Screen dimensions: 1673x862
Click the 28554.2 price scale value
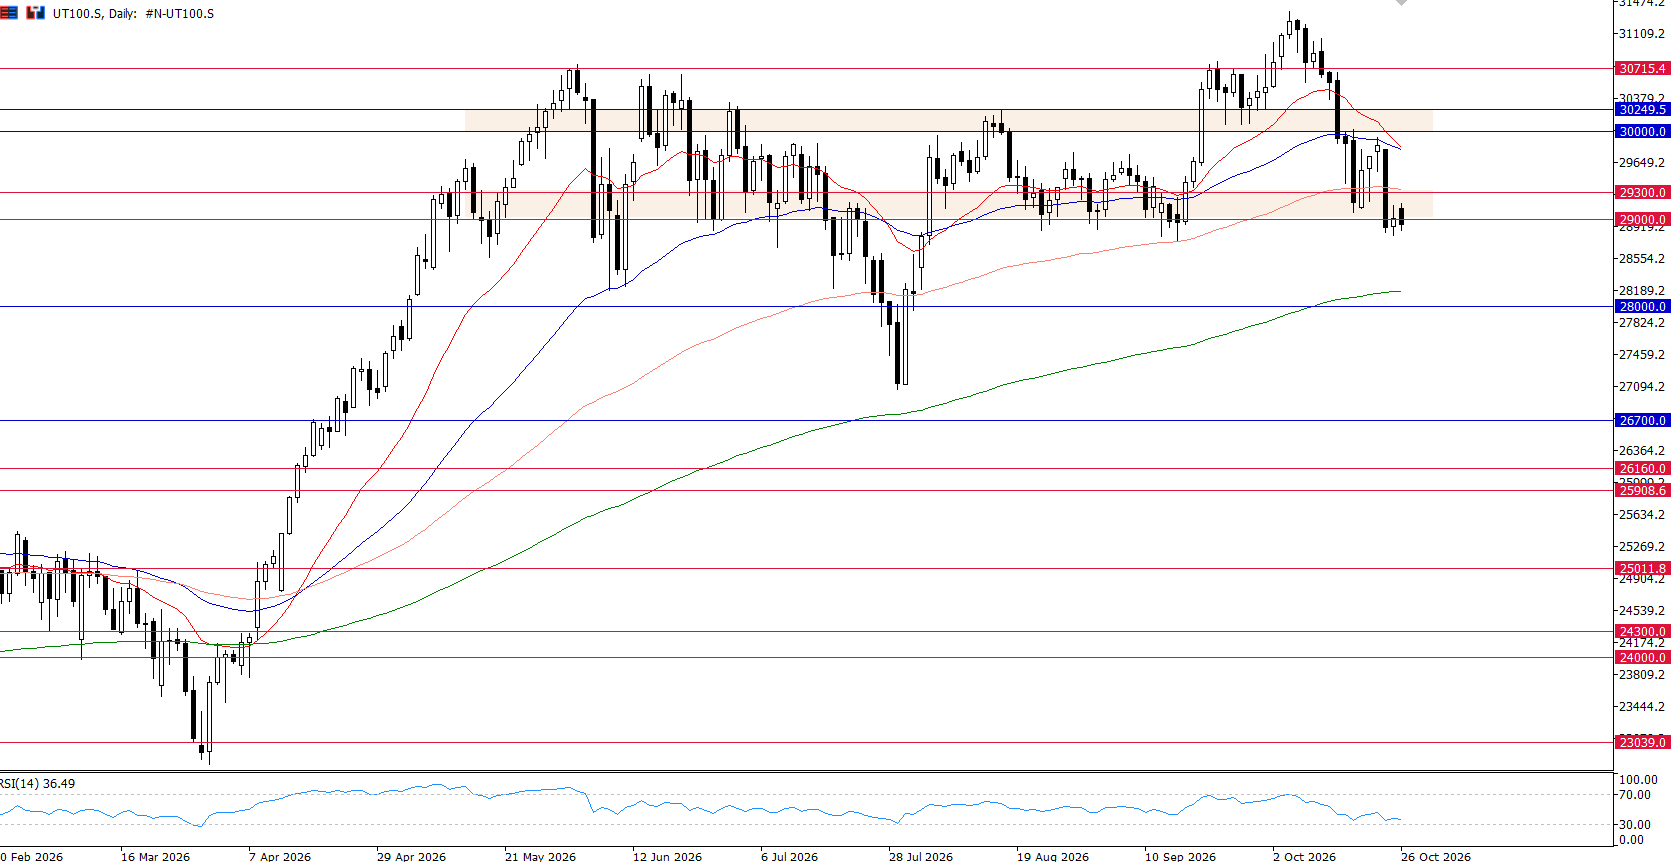[x=1642, y=259]
